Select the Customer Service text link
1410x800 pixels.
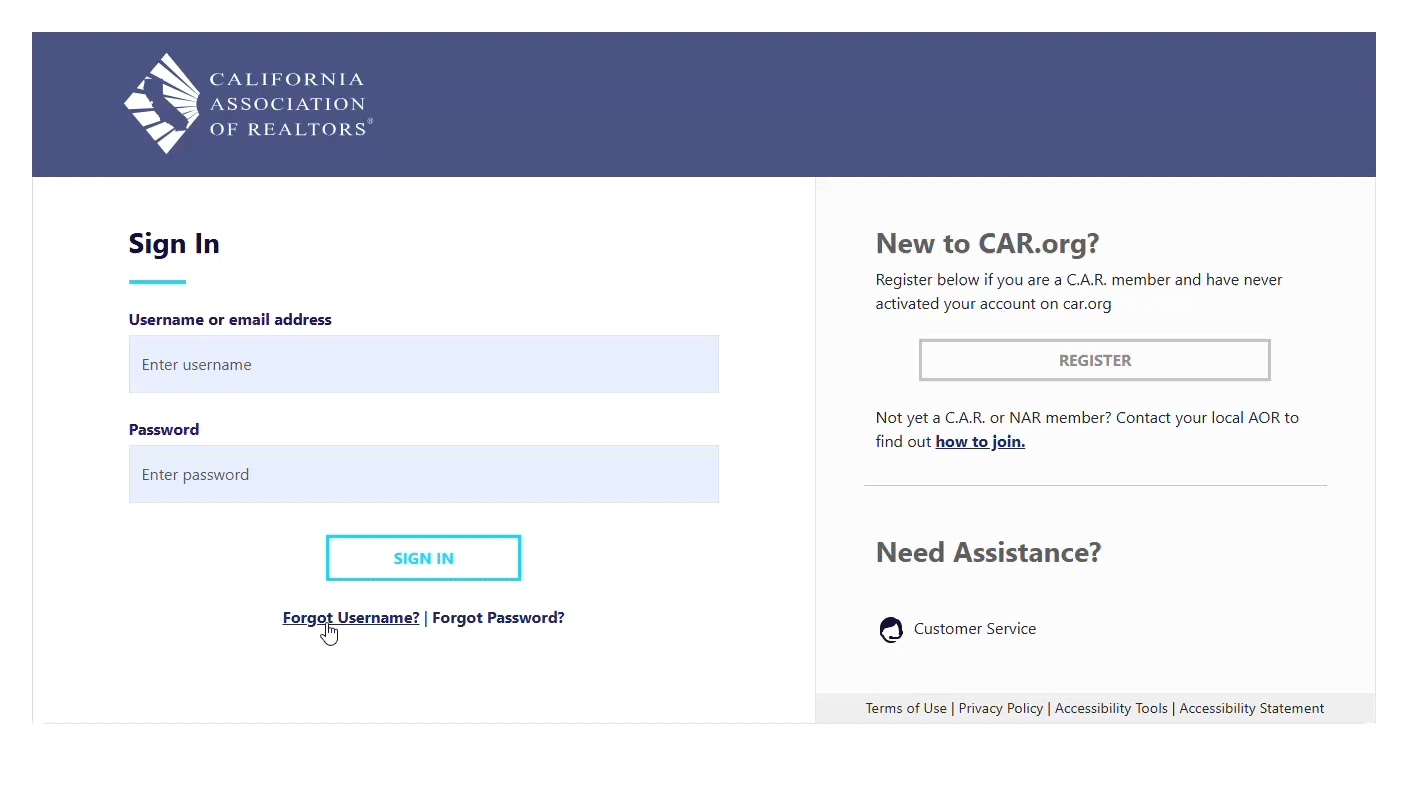click(974, 629)
